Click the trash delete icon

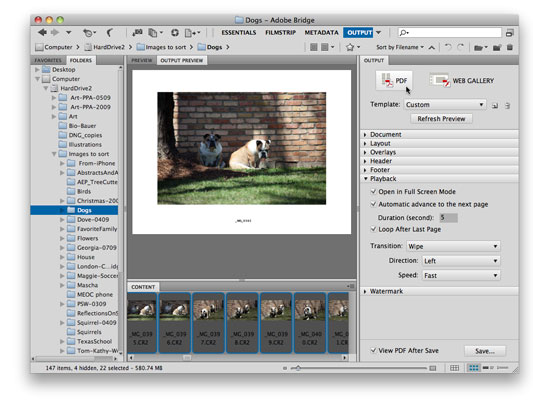[x=510, y=47]
